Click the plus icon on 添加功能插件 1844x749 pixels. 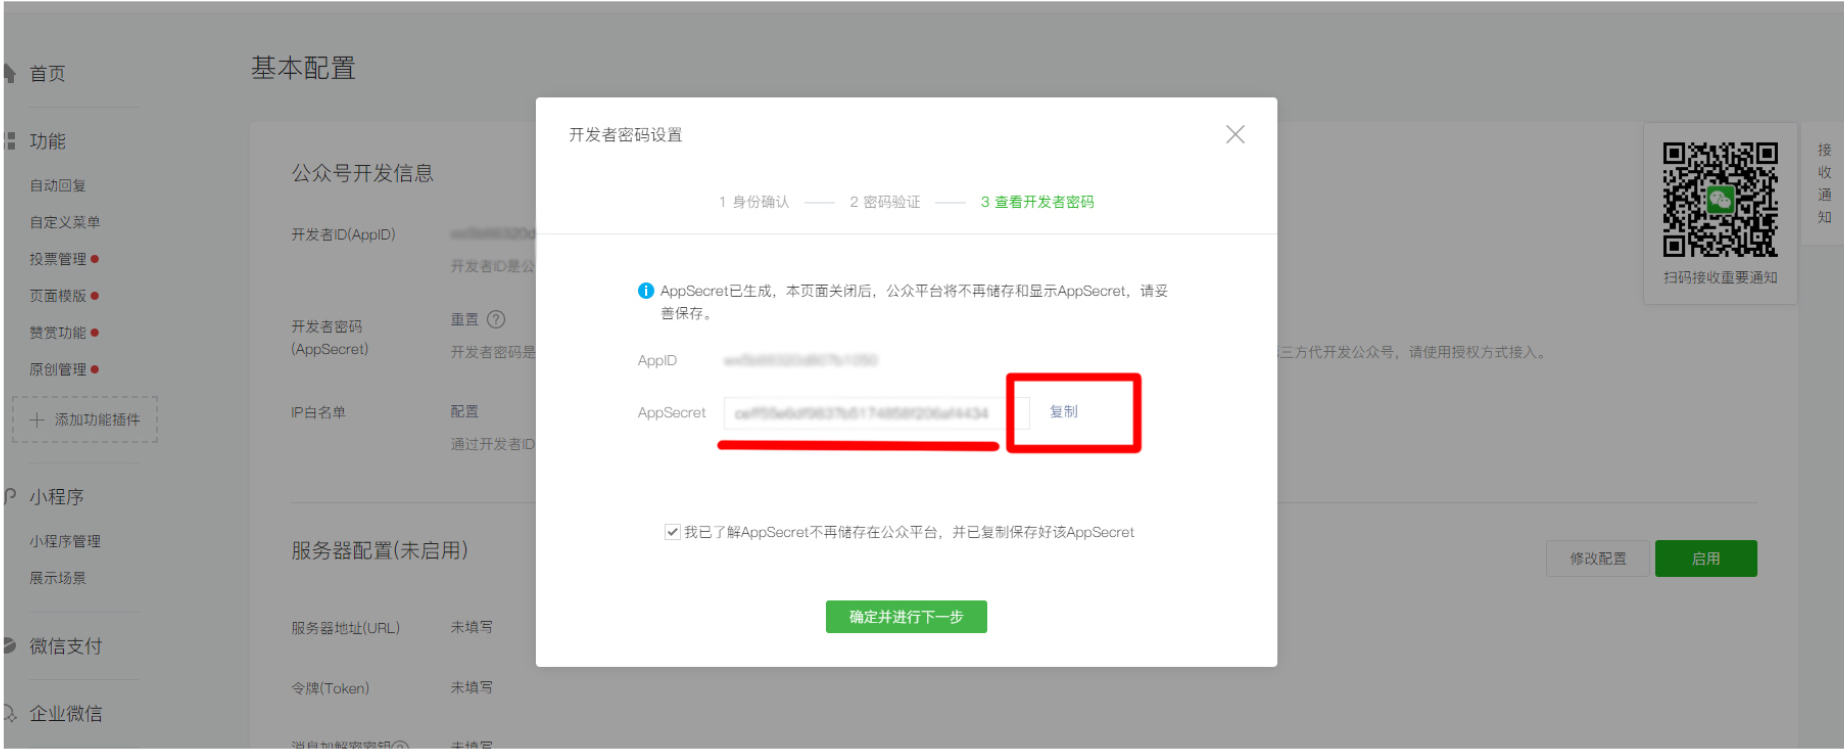point(37,420)
